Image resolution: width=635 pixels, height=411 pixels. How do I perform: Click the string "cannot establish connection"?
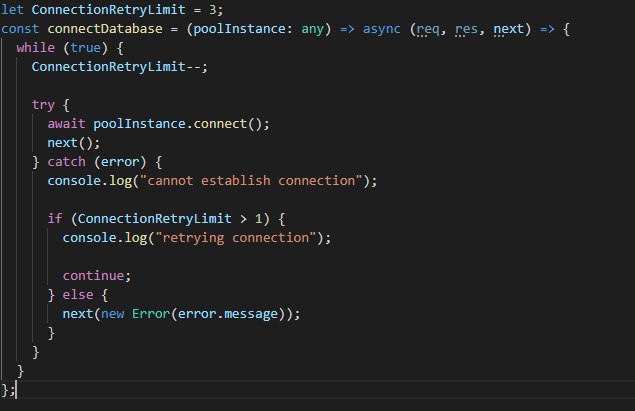251,181
